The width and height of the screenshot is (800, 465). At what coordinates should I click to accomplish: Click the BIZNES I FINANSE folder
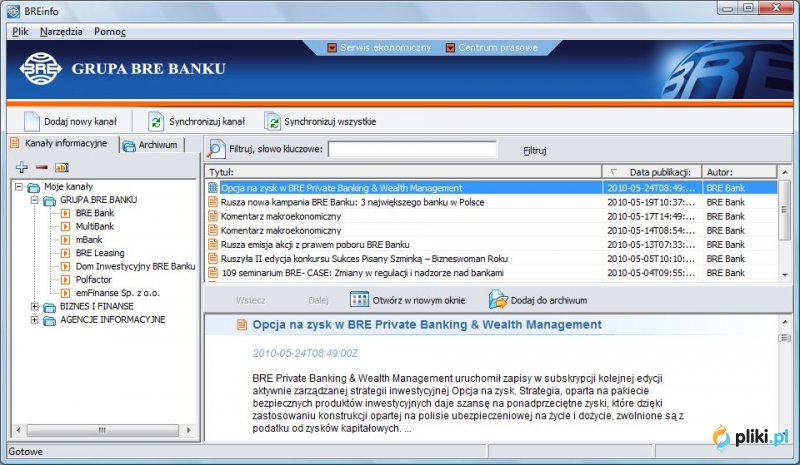click(97, 306)
